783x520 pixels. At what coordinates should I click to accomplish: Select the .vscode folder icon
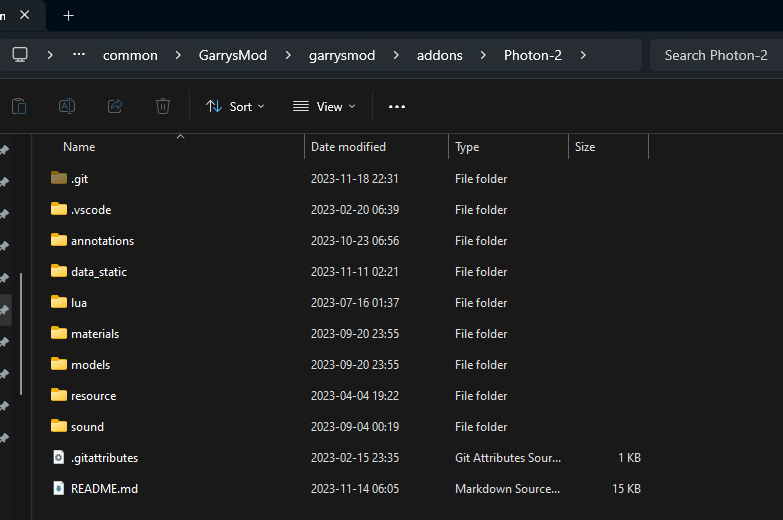tap(59, 209)
